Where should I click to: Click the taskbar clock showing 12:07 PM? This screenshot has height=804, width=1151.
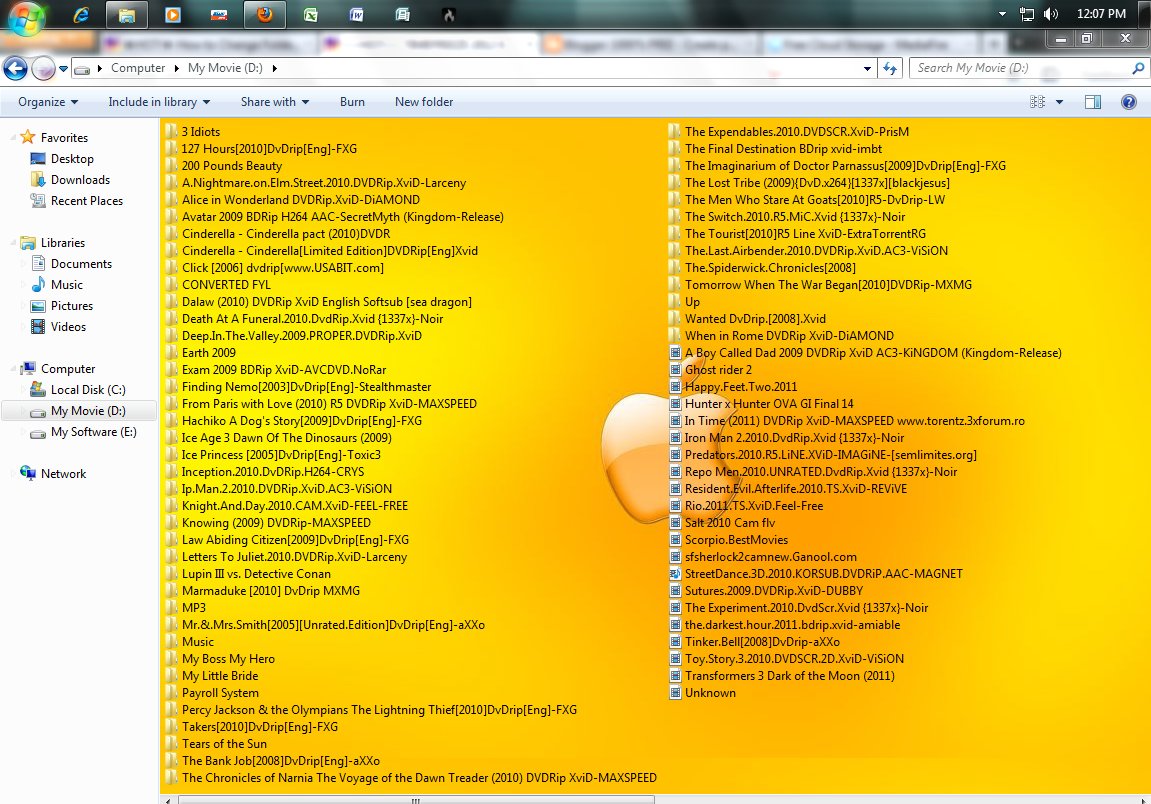point(1101,14)
